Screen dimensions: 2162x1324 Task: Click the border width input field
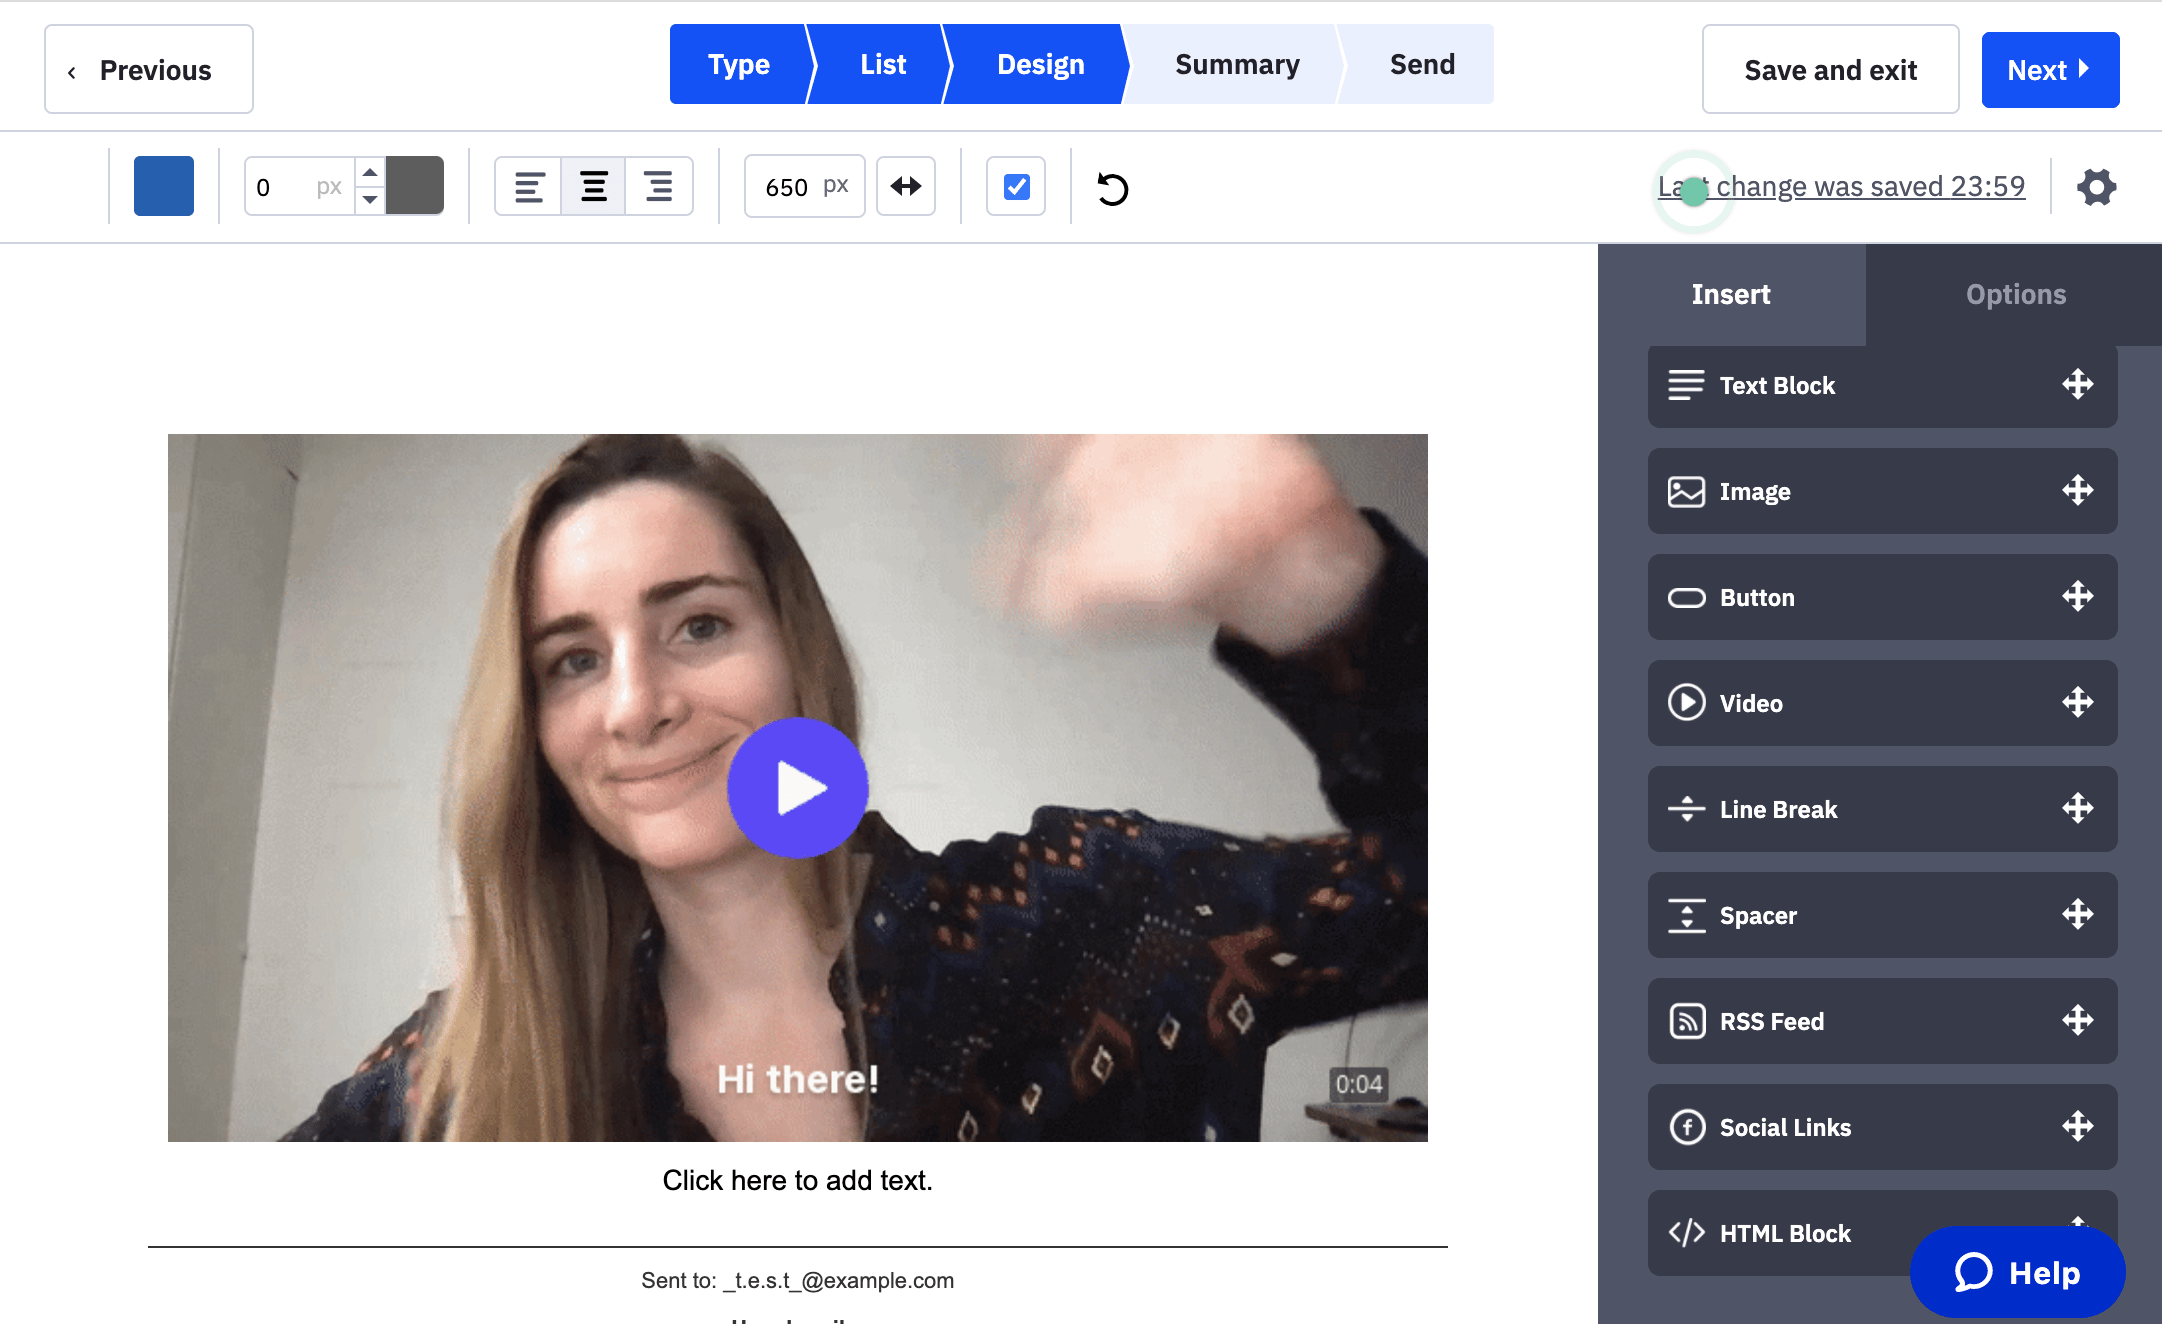(x=300, y=187)
